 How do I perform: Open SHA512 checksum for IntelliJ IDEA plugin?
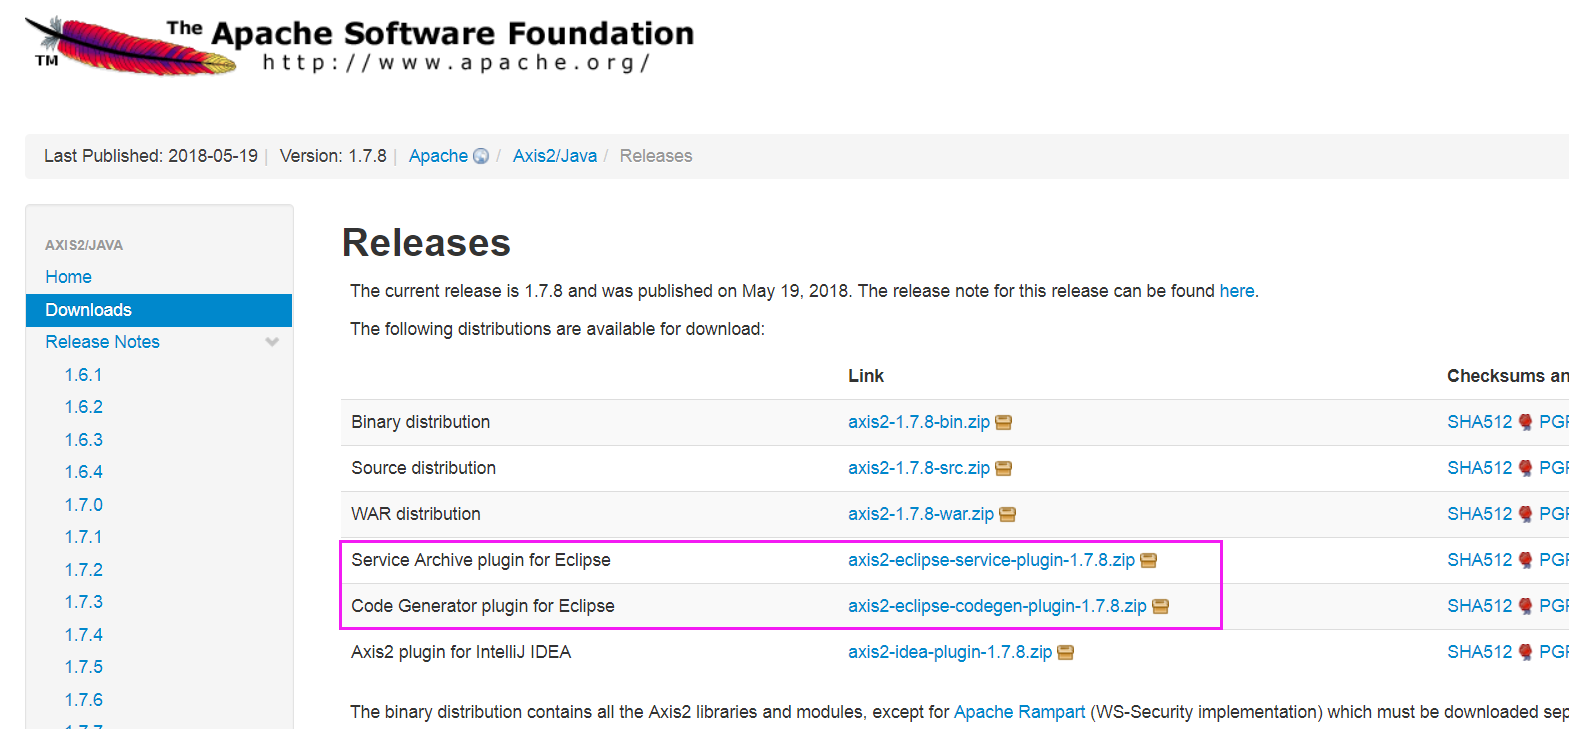[x=1480, y=652]
